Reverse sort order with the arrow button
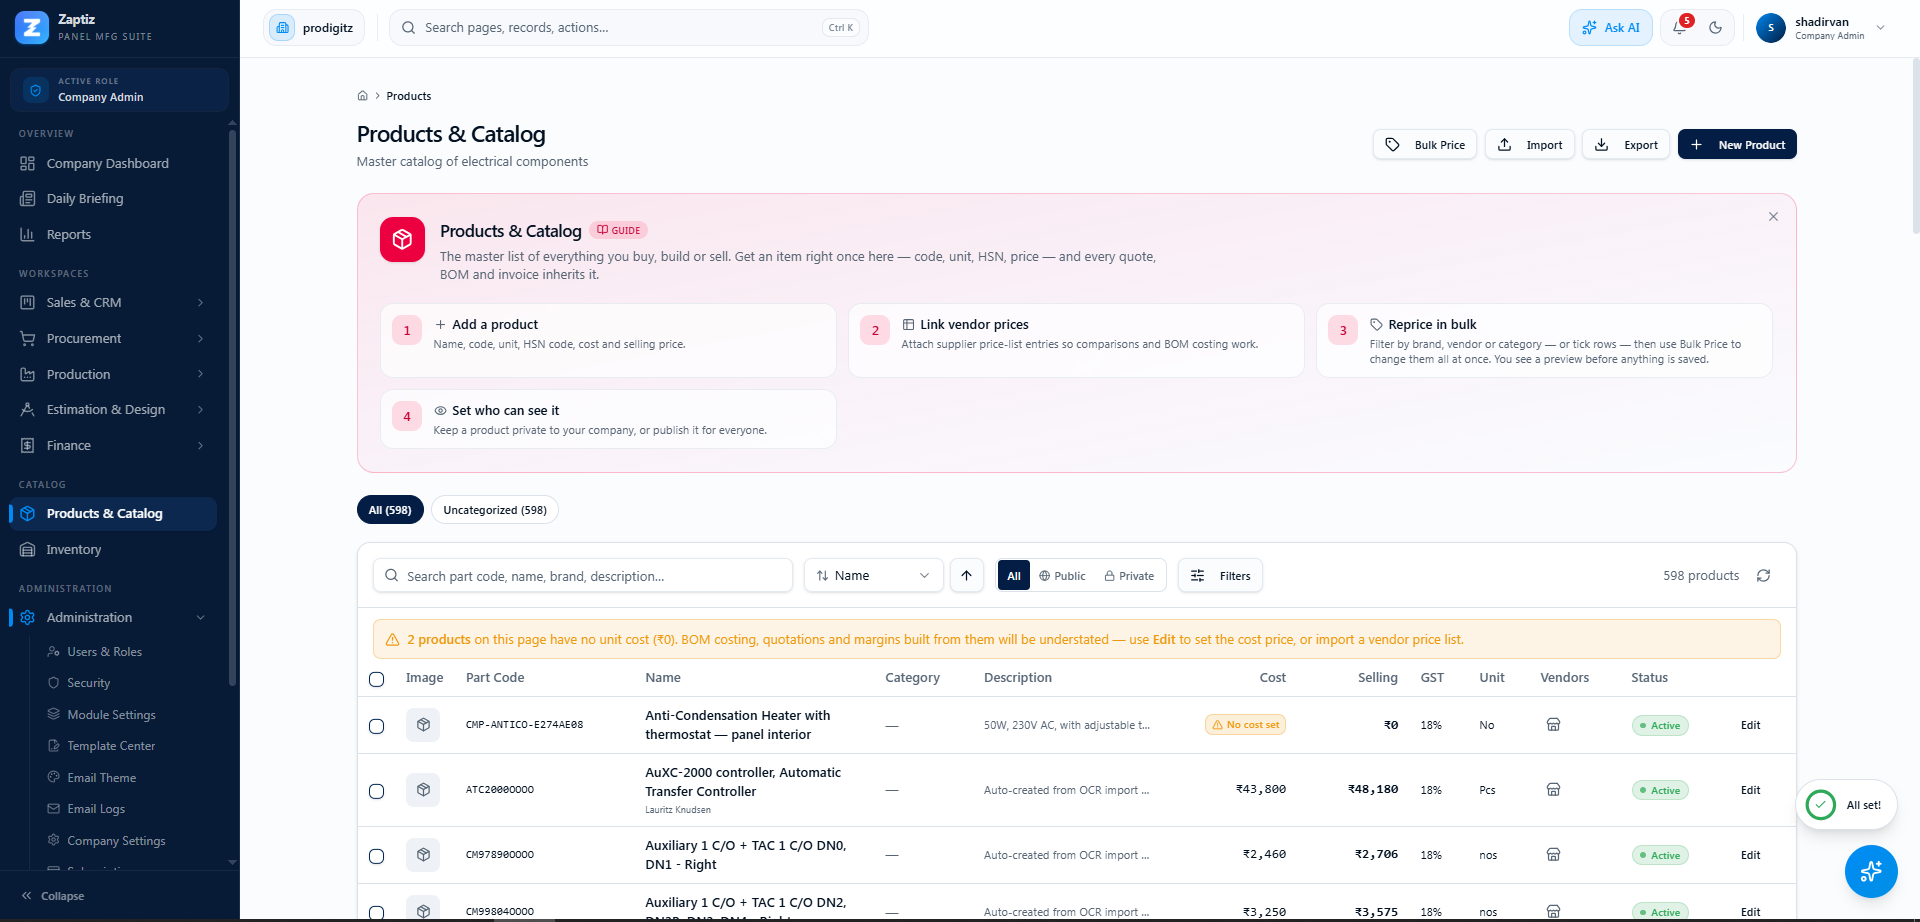Screen dimensions: 1920x922 point(967,576)
